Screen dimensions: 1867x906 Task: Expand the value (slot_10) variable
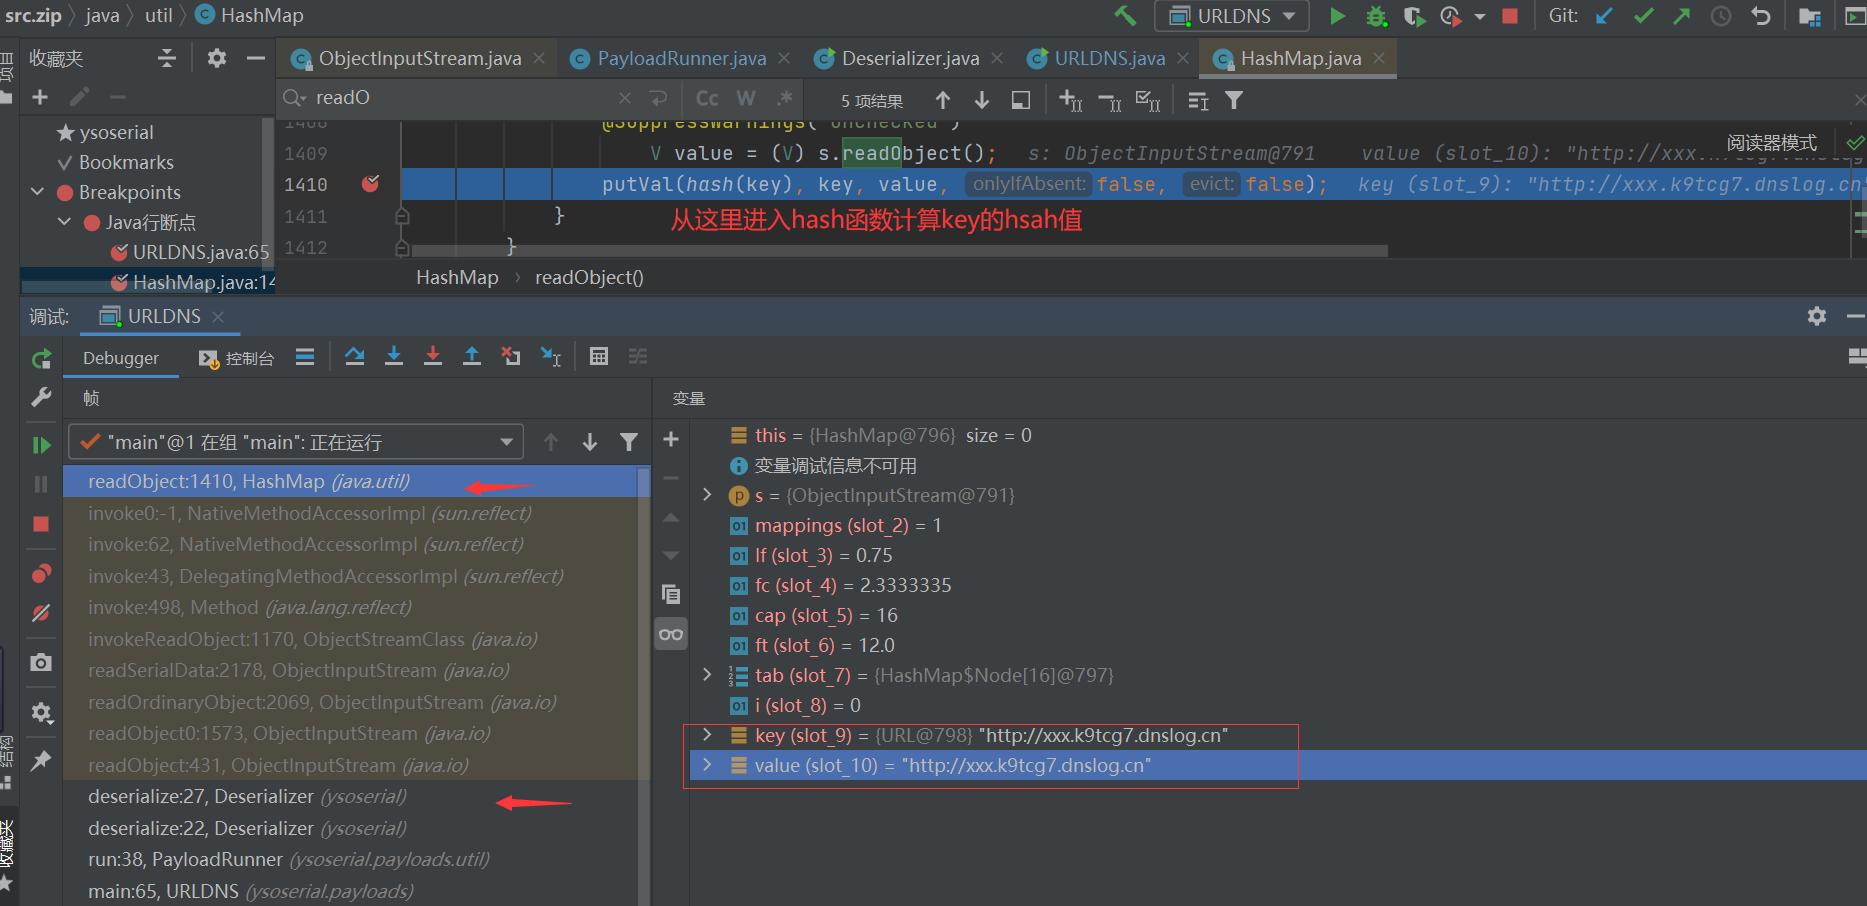click(707, 765)
